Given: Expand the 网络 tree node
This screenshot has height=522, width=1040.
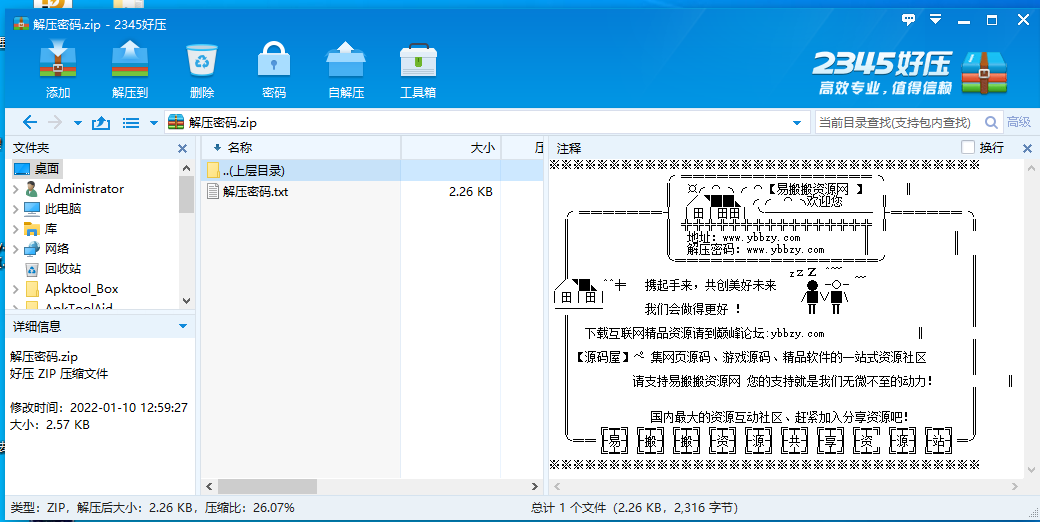Looking at the screenshot, I should click(x=16, y=249).
